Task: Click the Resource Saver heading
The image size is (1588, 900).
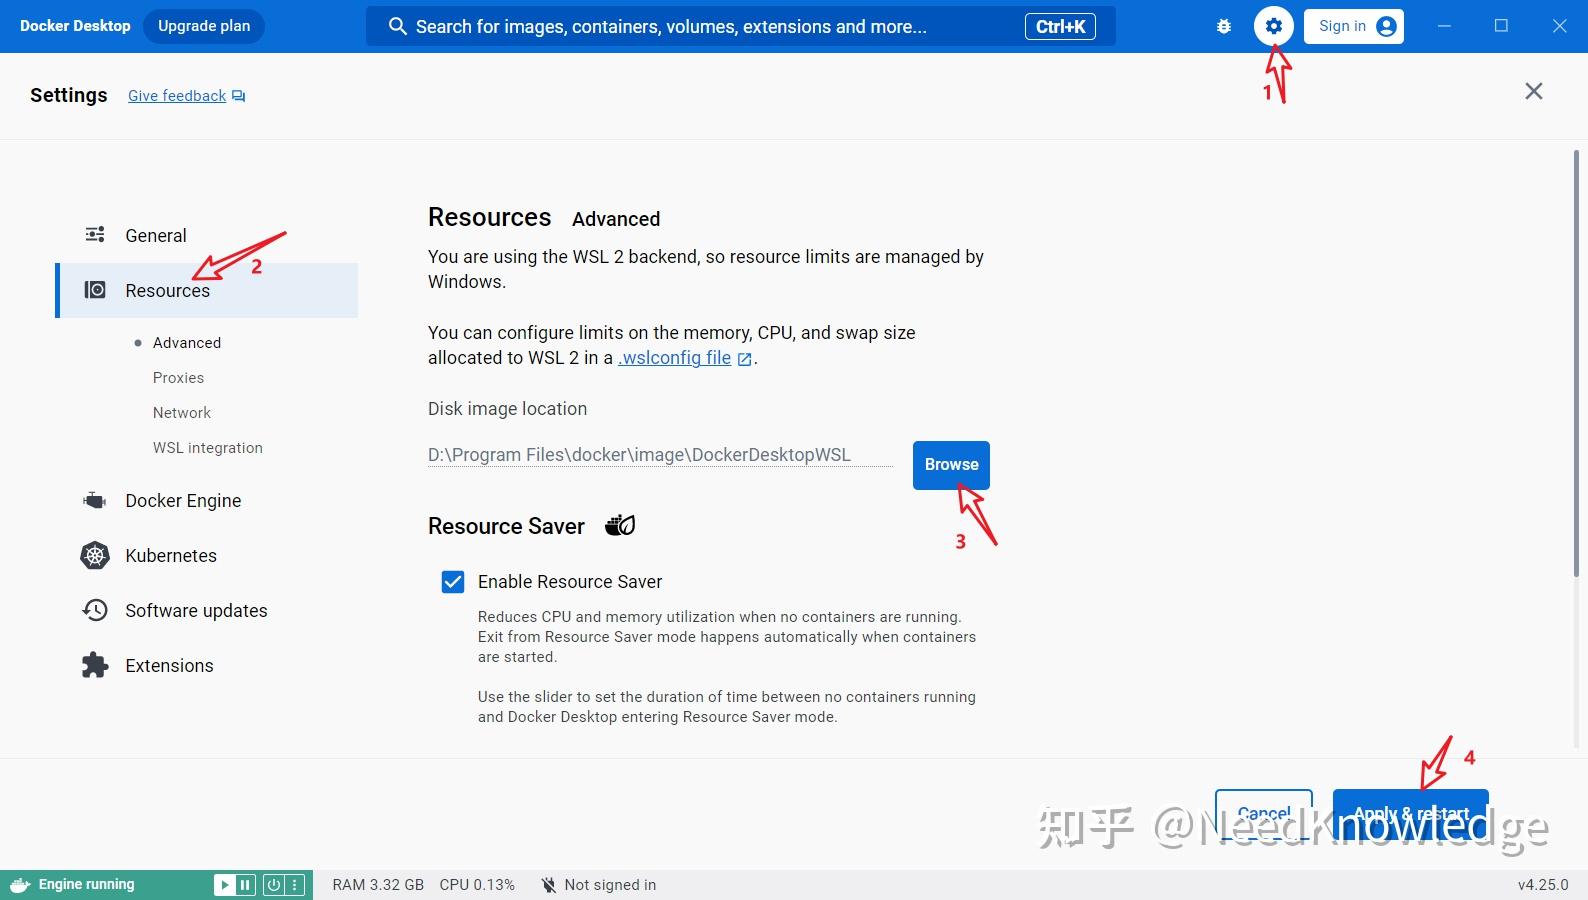Action: (x=506, y=526)
